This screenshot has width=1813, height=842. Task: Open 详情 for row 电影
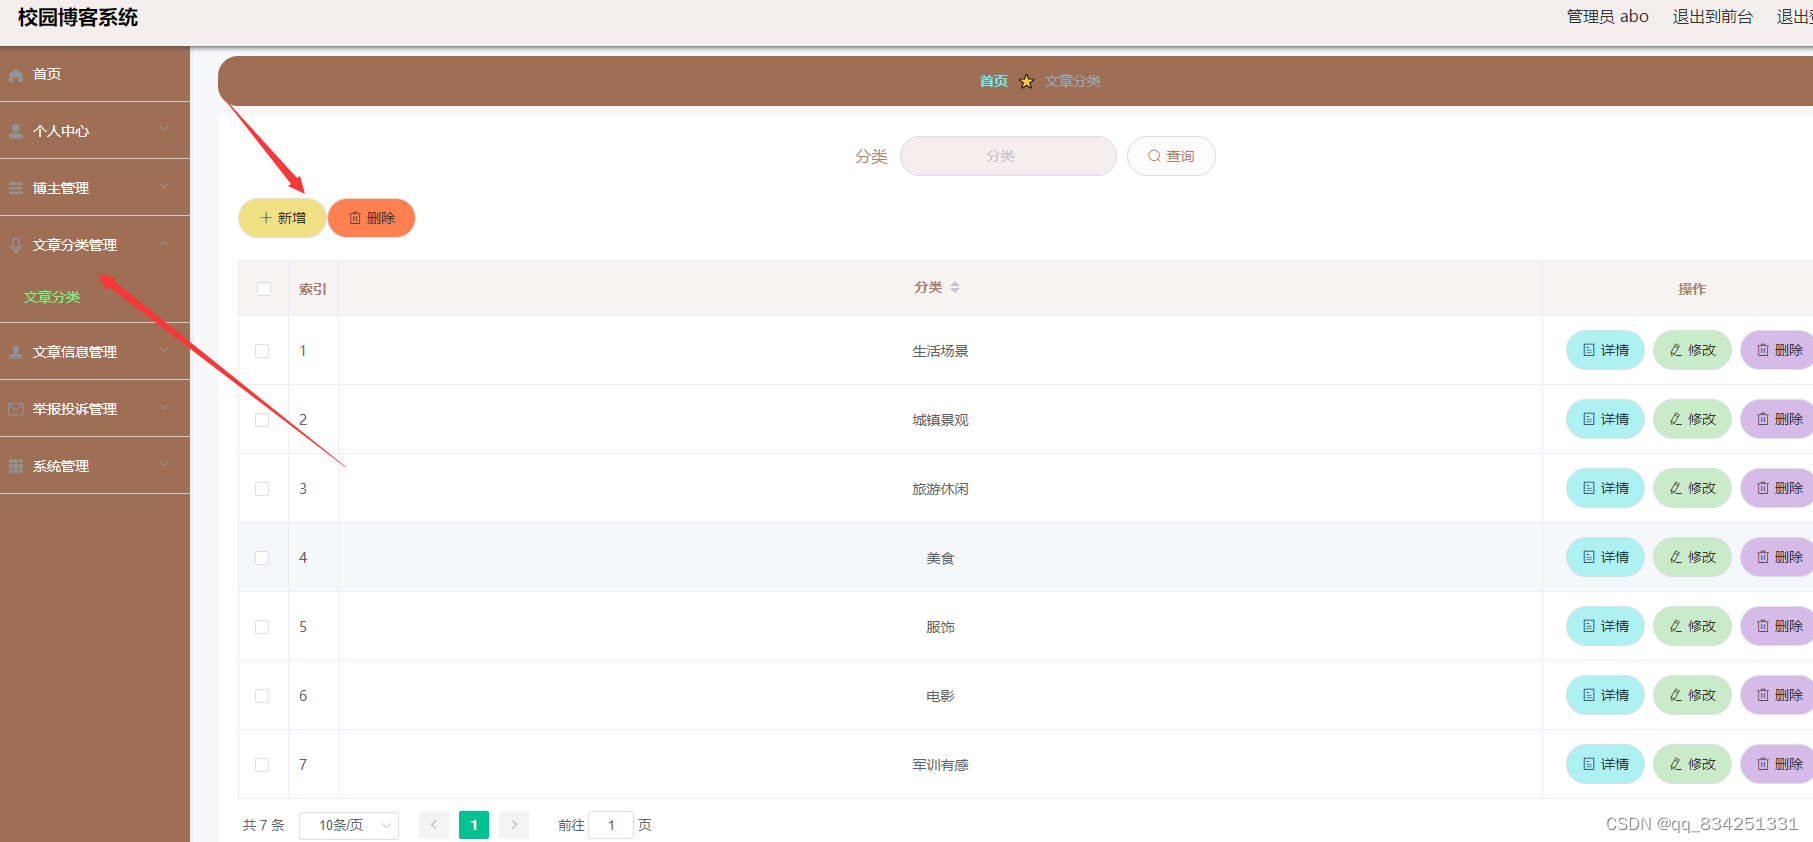[1605, 695]
